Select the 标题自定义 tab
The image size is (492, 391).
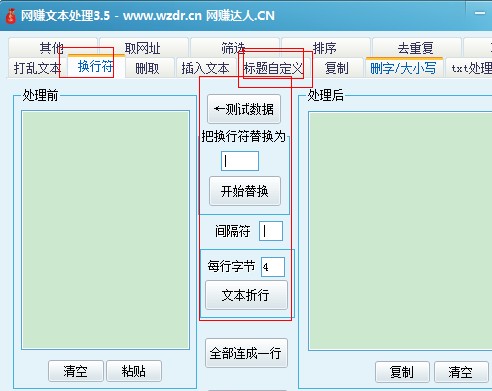point(273,68)
